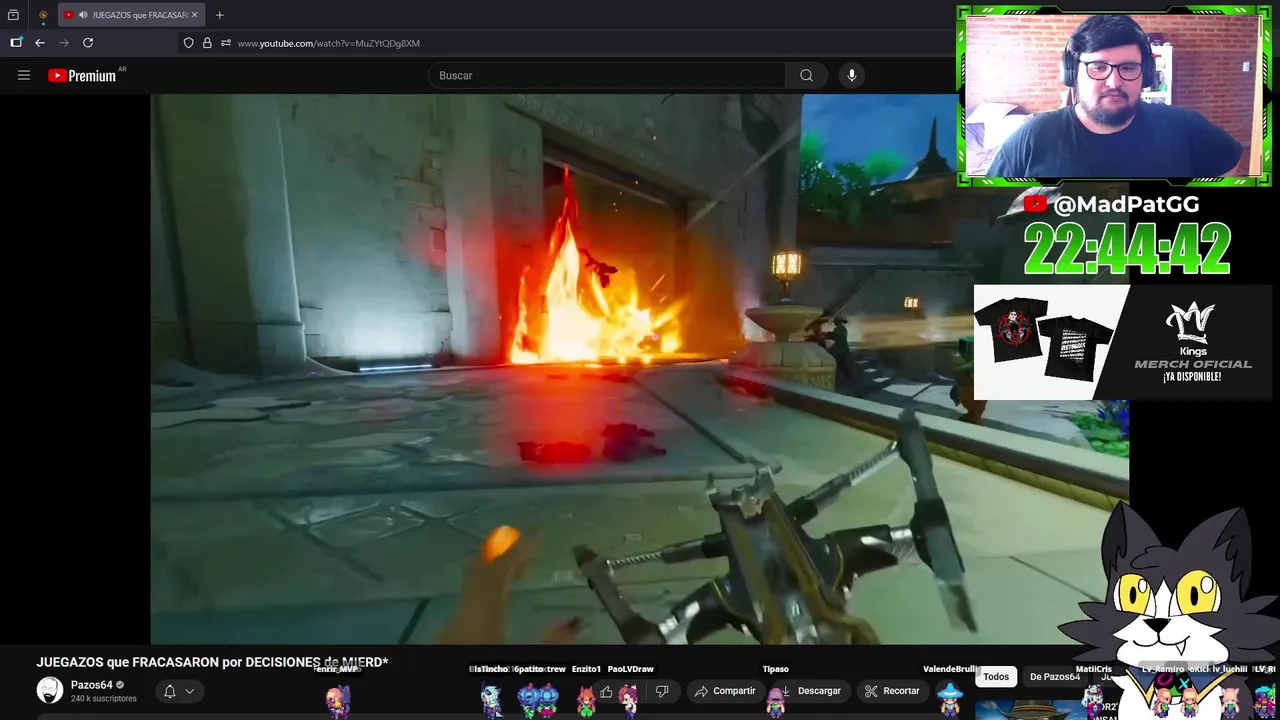This screenshot has width=1280, height=720.
Task: Select the Todos filter chip
Action: tap(996, 677)
